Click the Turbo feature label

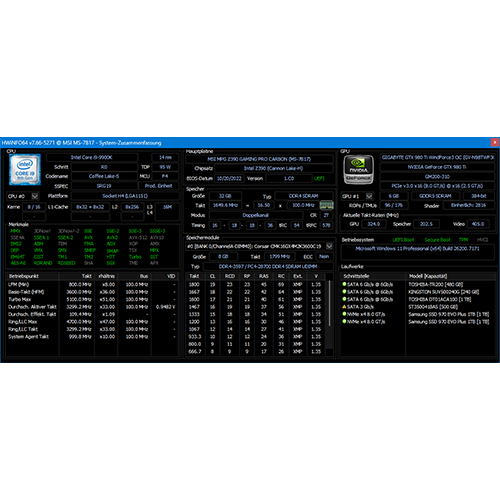tap(135, 257)
